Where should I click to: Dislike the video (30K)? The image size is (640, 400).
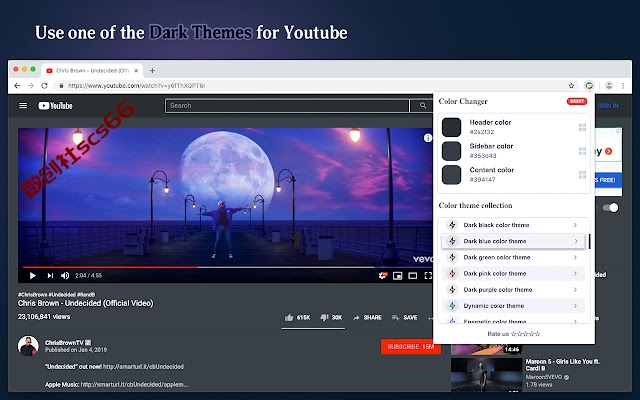point(331,318)
